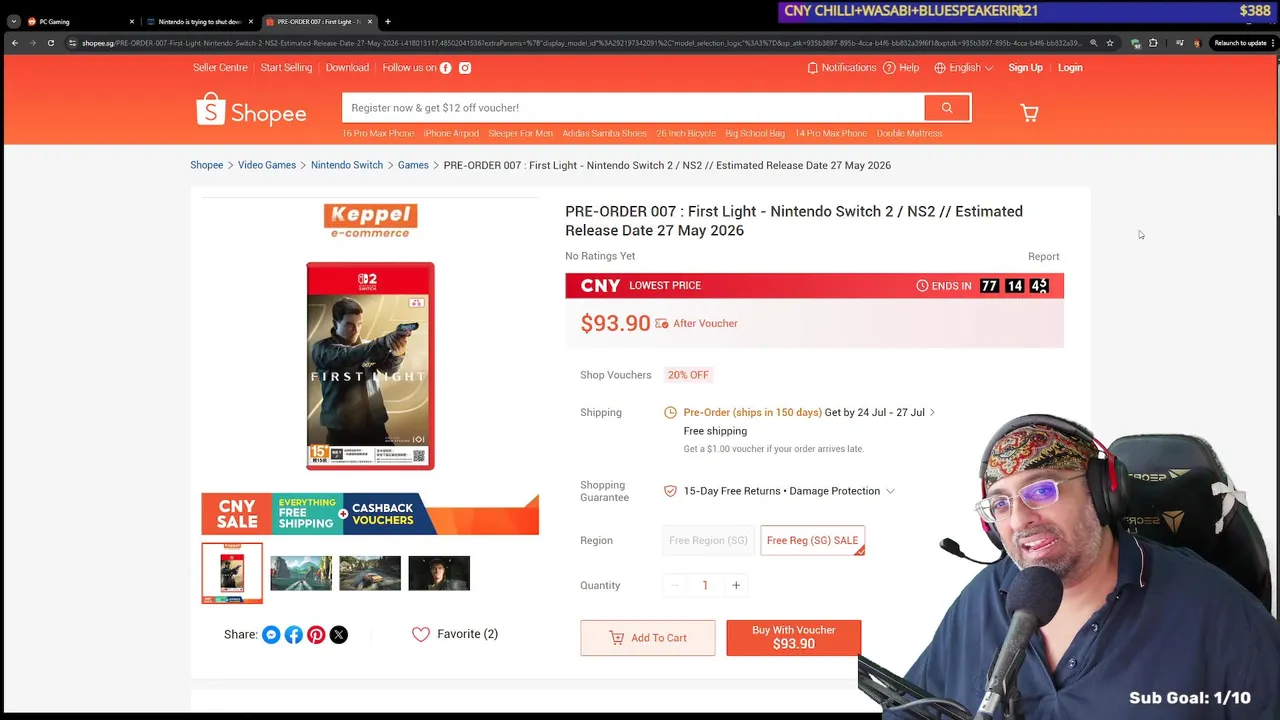Expand shipping details chevron after 27 Jul

[932, 412]
